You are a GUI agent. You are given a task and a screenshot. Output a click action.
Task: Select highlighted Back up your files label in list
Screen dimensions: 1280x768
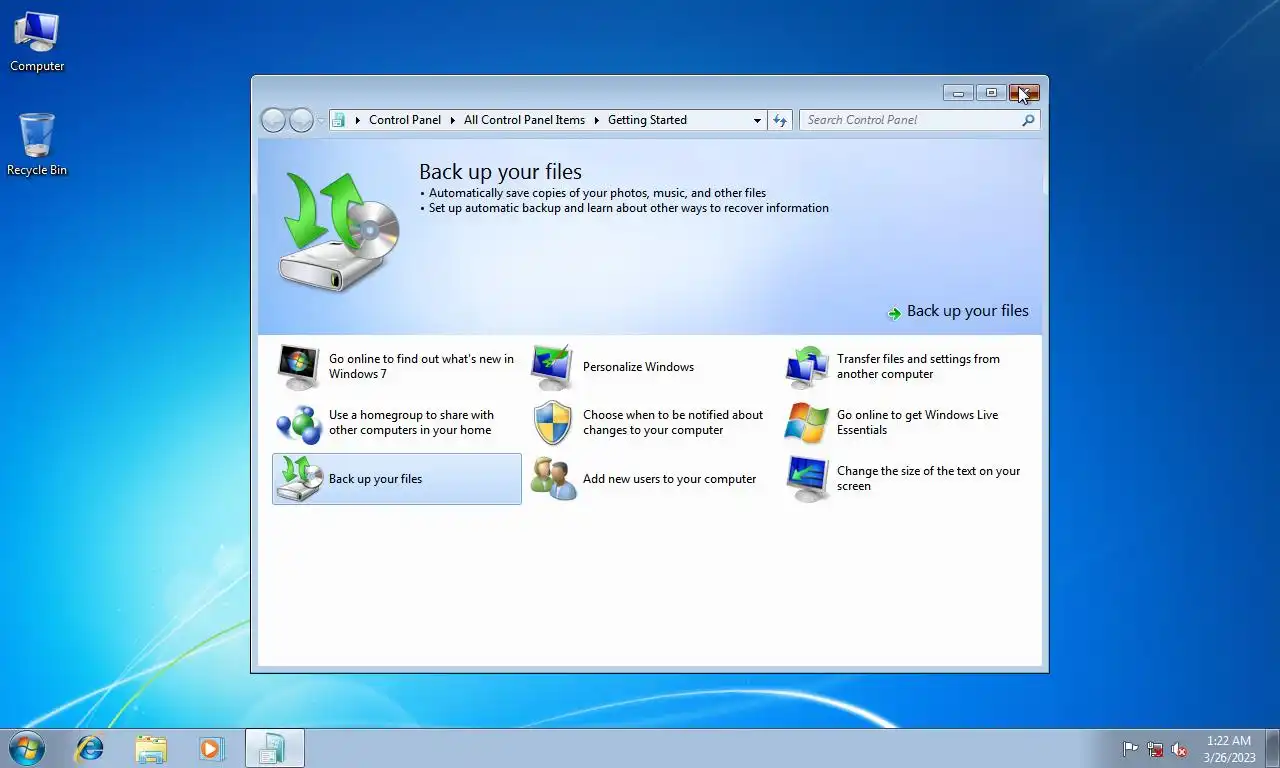coord(375,479)
